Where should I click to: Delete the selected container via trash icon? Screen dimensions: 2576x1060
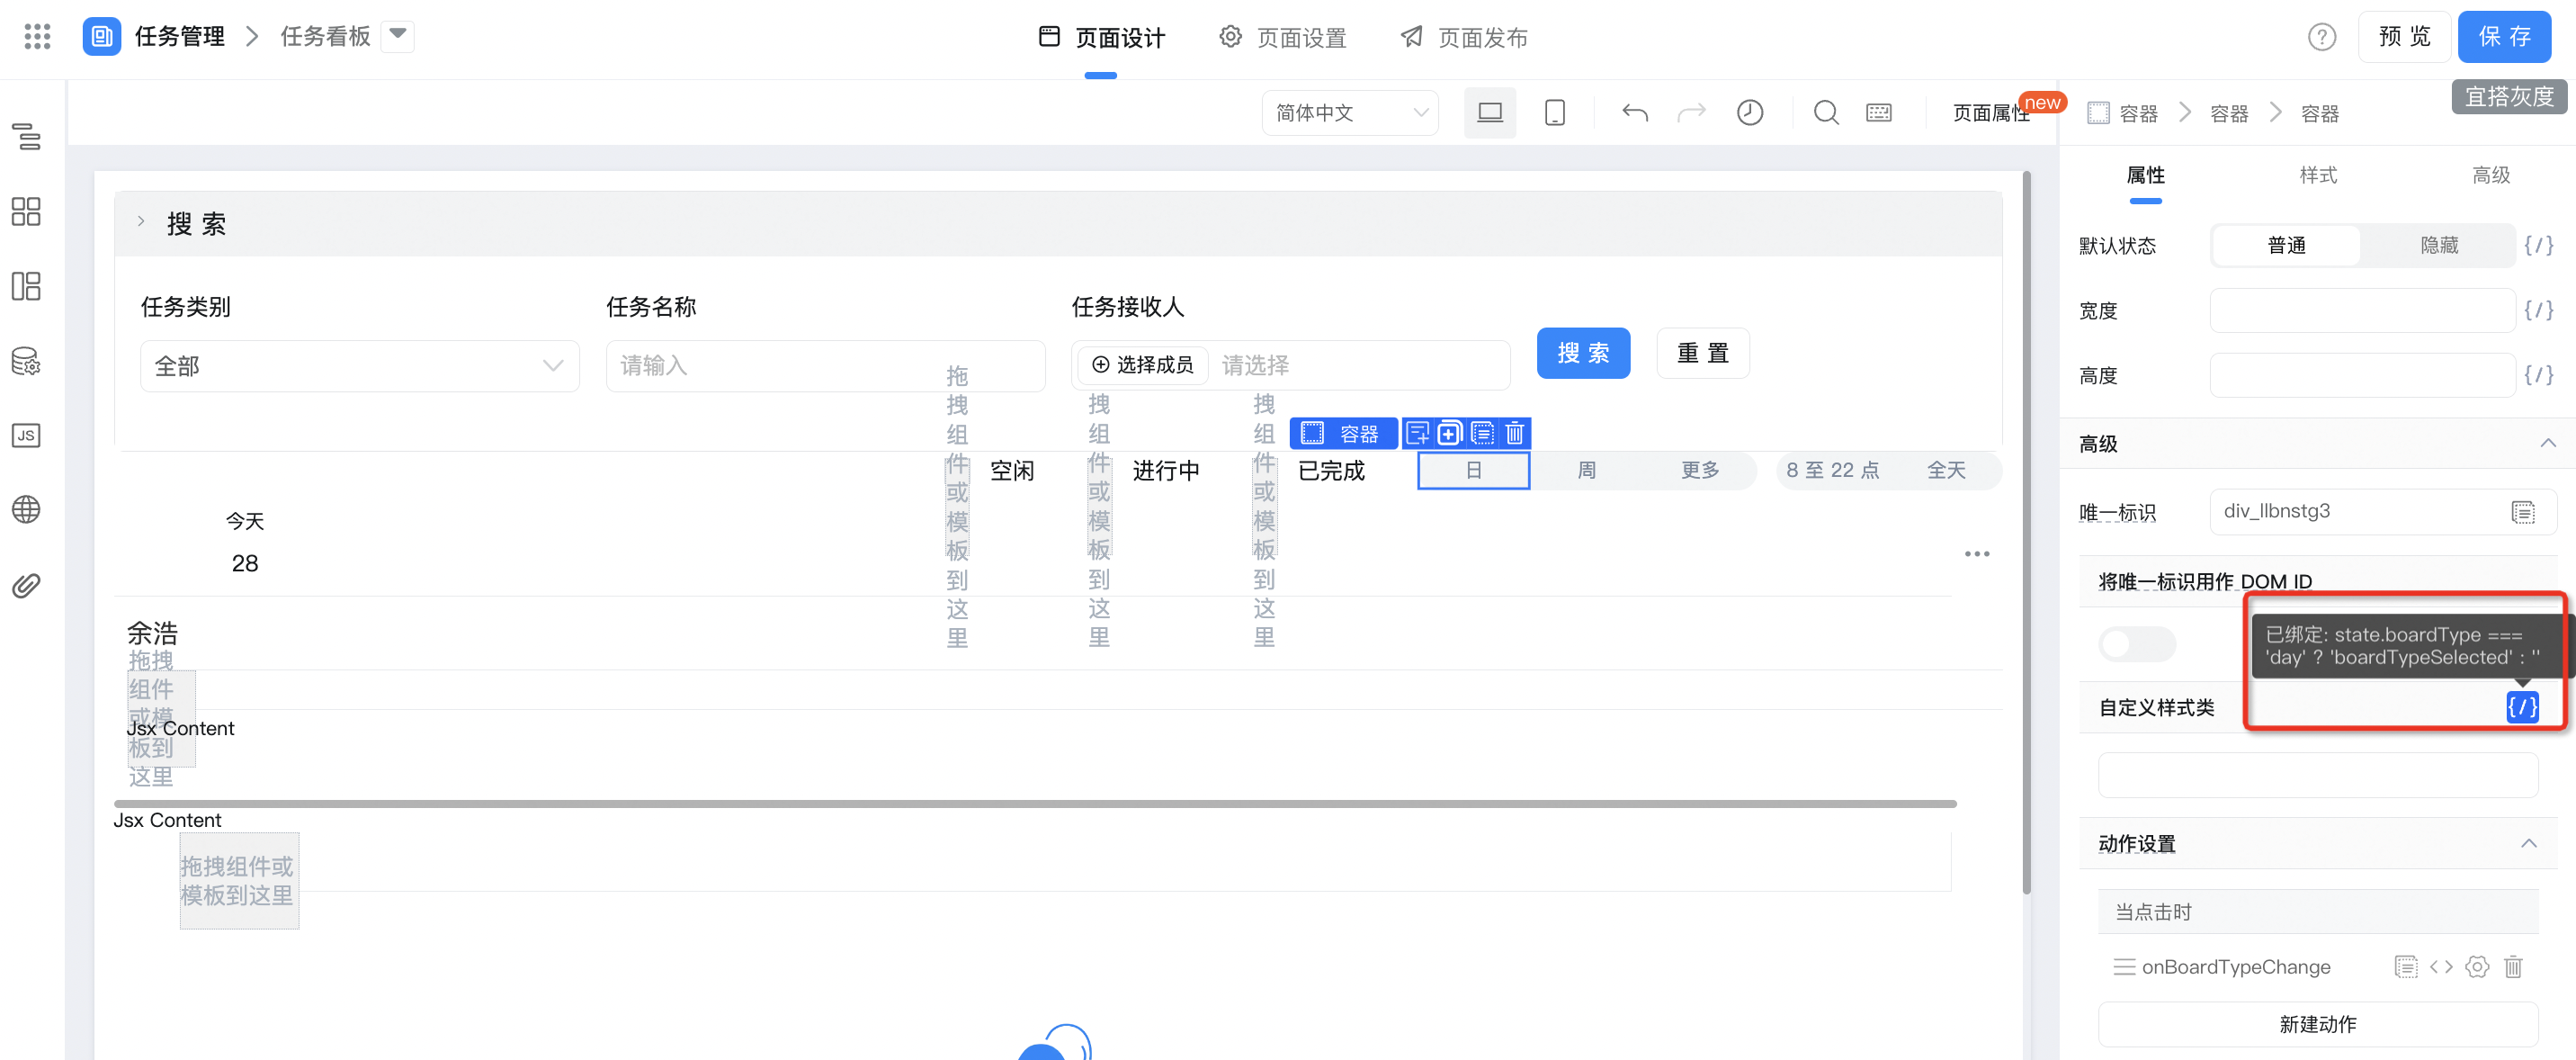(x=1514, y=433)
